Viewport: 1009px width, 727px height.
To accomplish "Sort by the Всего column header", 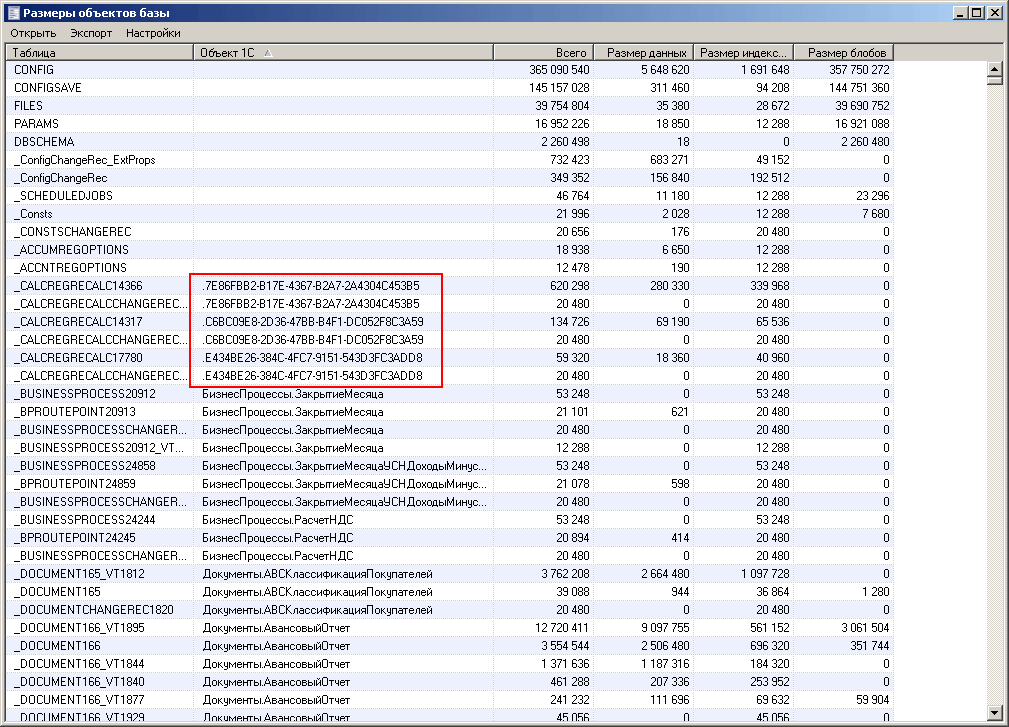I will tap(543, 53).
